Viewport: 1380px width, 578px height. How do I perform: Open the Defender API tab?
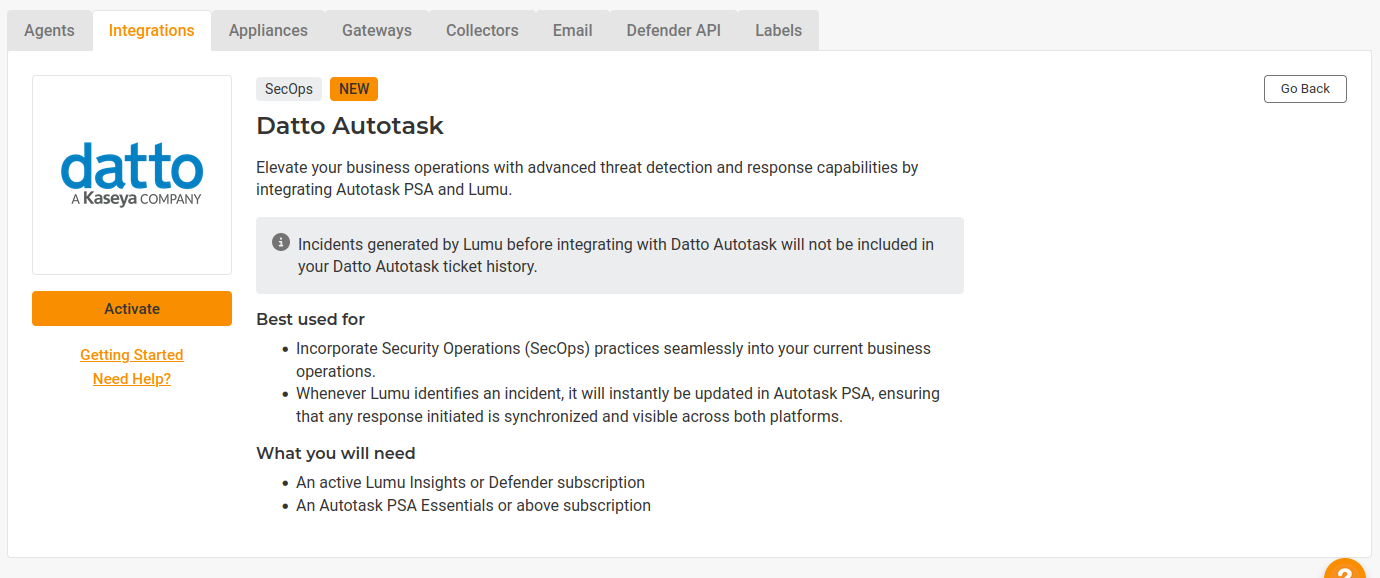click(673, 30)
